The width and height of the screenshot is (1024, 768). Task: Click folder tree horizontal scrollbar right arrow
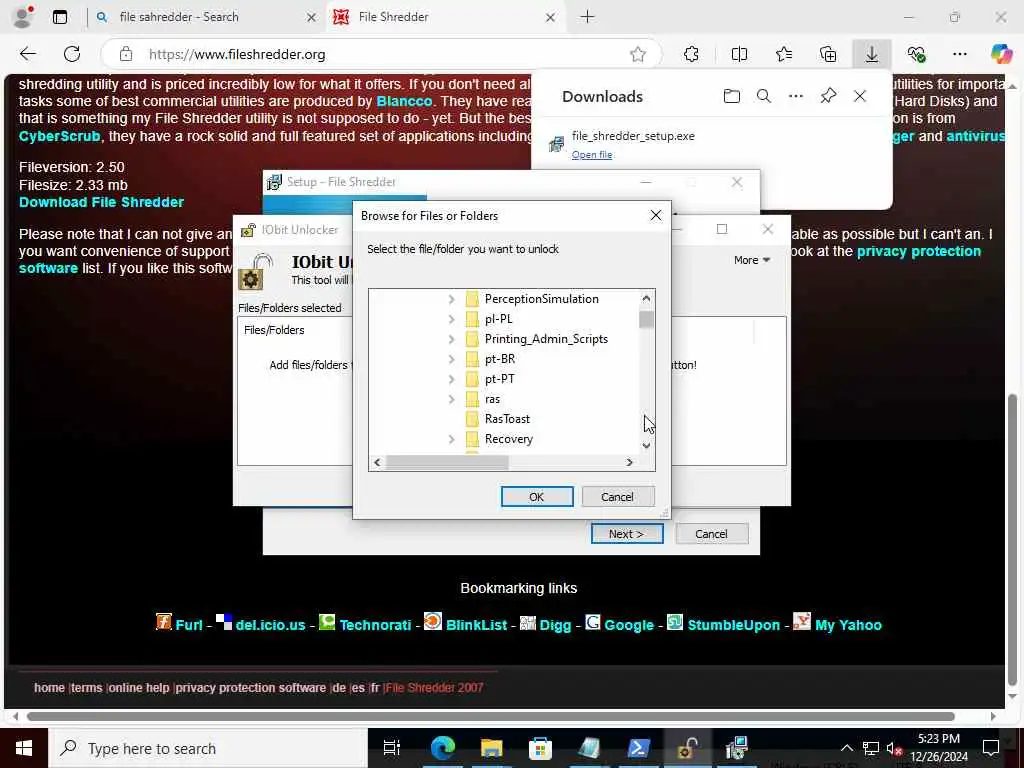[x=629, y=462]
